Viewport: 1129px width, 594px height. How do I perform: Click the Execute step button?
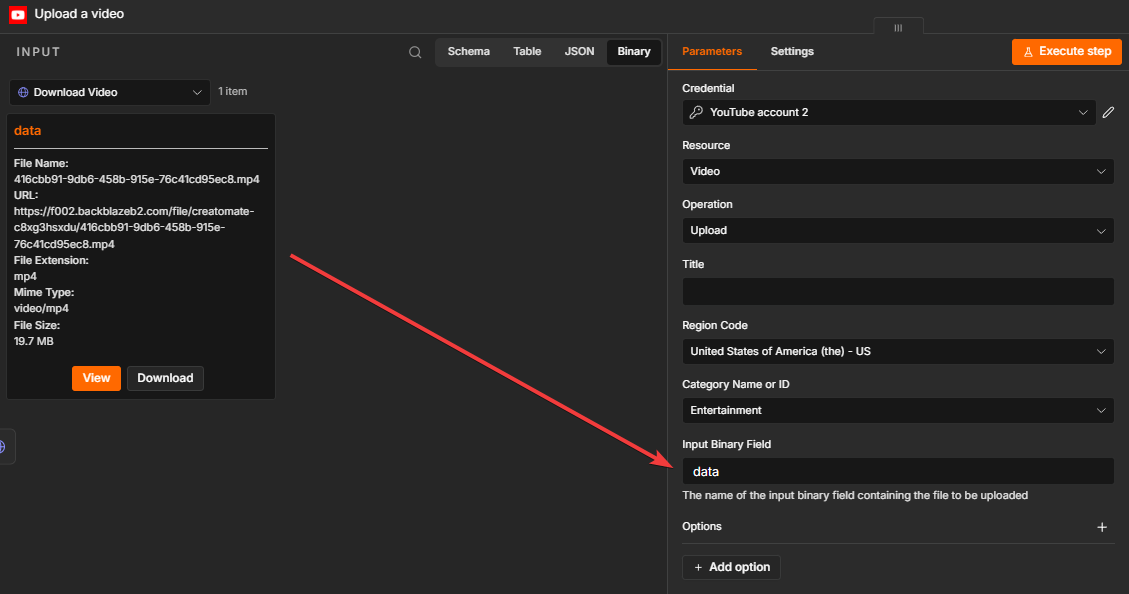point(1066,52)
